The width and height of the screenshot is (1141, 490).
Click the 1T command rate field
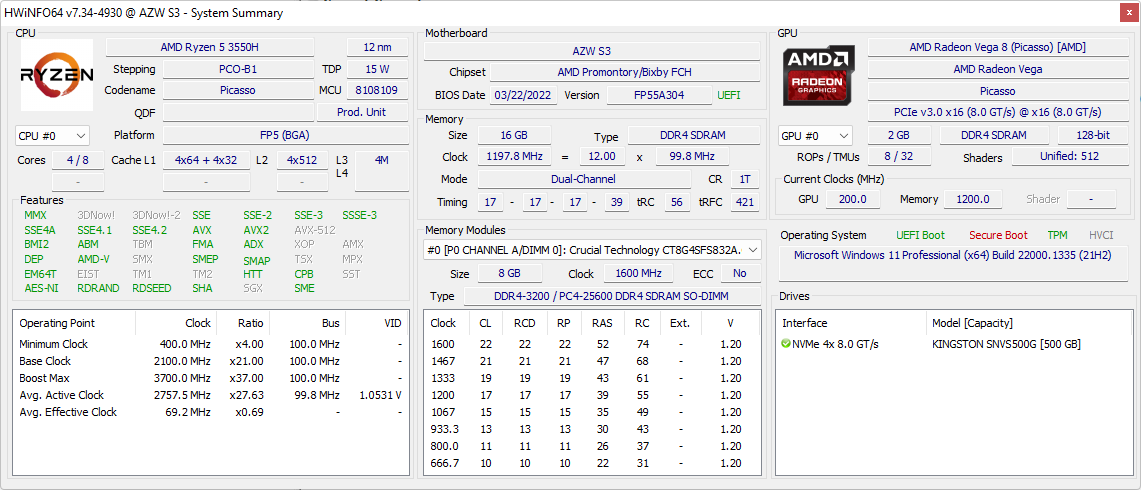[744, 178]
